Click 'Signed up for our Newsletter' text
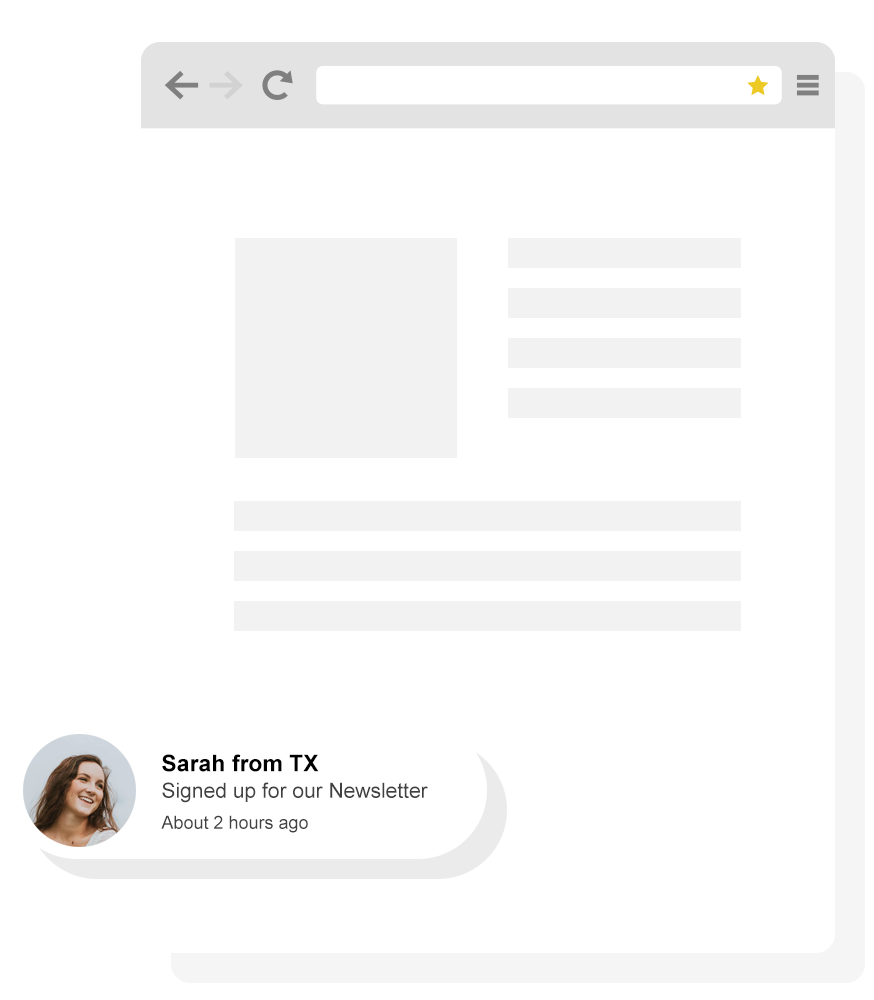This screenshot has width=874, height=1000. tap(294, 791)
